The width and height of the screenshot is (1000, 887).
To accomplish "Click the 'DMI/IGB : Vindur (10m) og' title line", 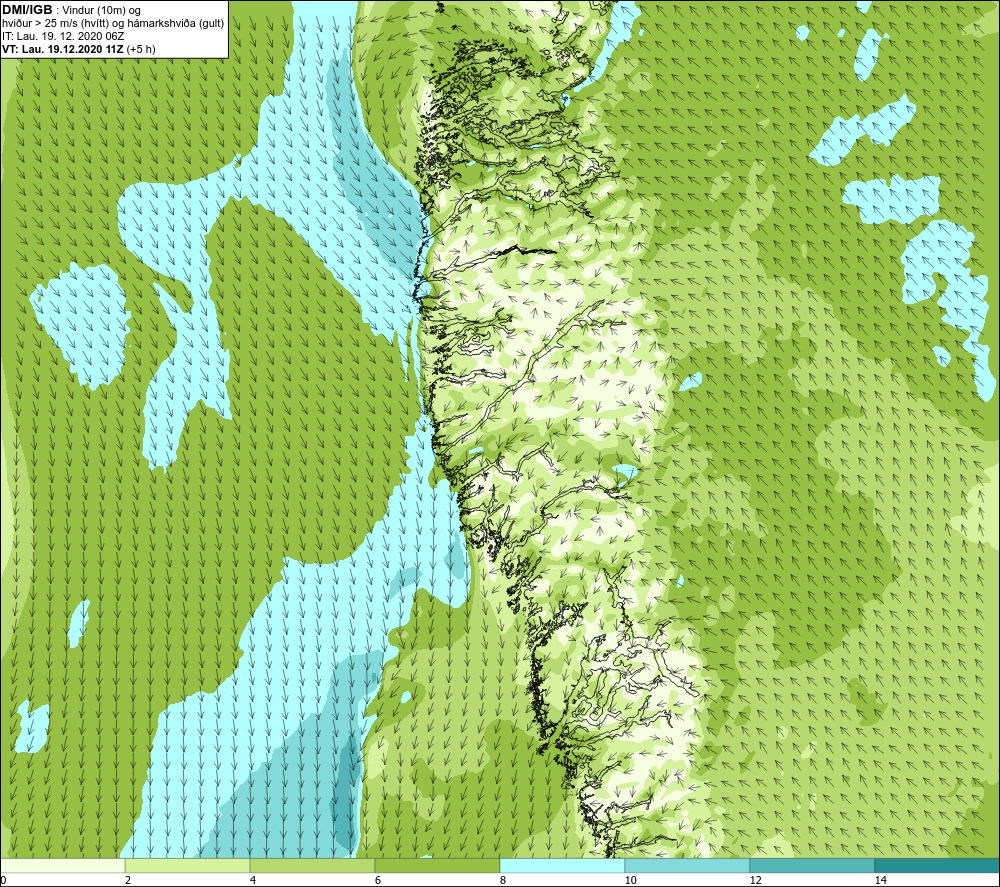I will [x=71, y=10].
